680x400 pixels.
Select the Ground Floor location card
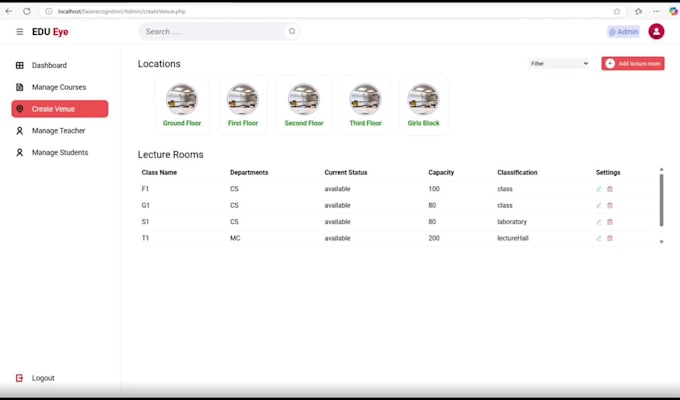(182, 105)
